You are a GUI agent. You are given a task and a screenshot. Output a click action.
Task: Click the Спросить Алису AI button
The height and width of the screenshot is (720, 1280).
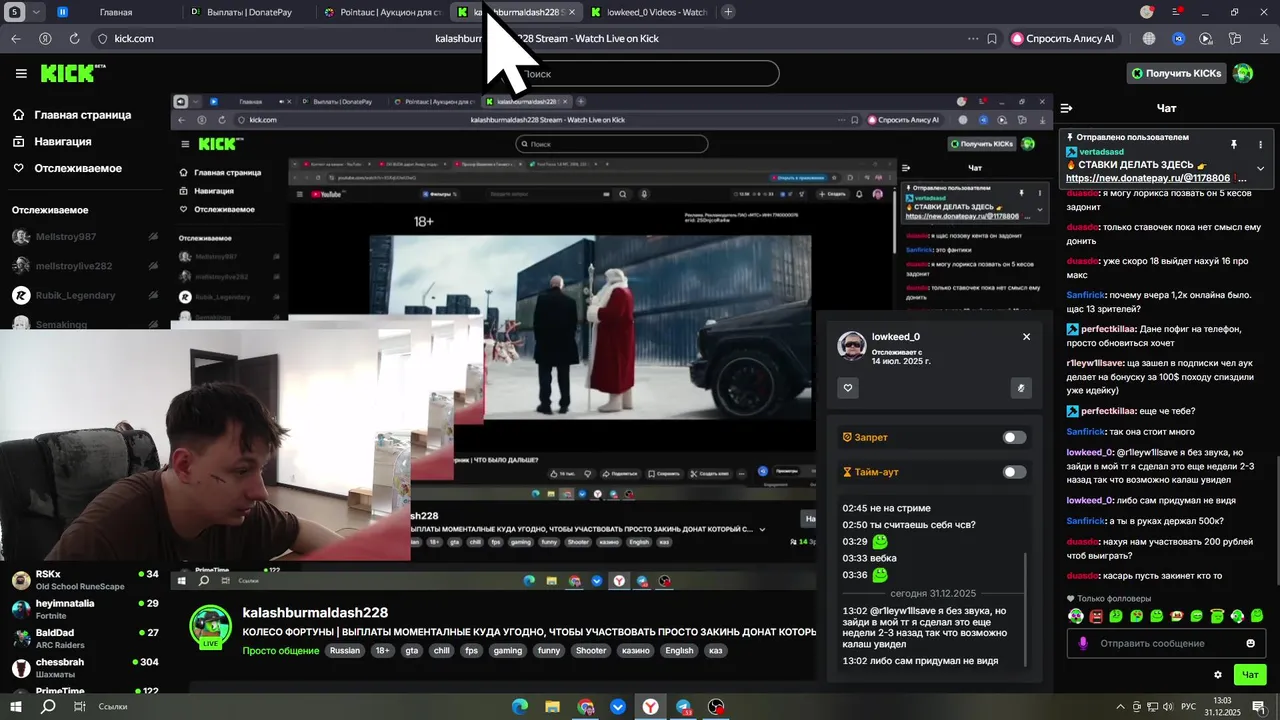[1067, 38]
